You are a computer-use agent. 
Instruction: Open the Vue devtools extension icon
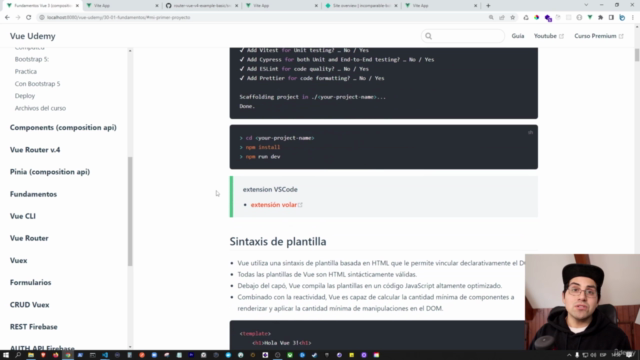[590, 18]
